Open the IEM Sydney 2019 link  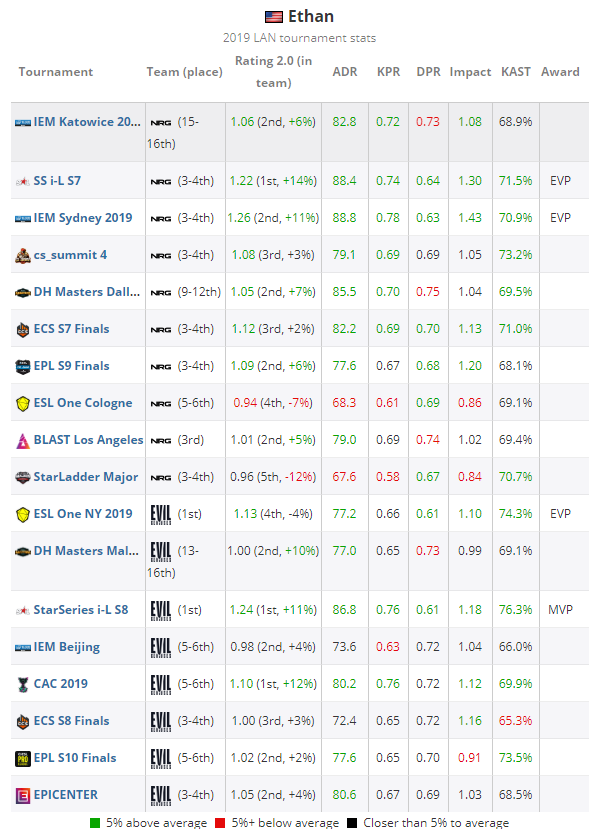pos(83,218)
